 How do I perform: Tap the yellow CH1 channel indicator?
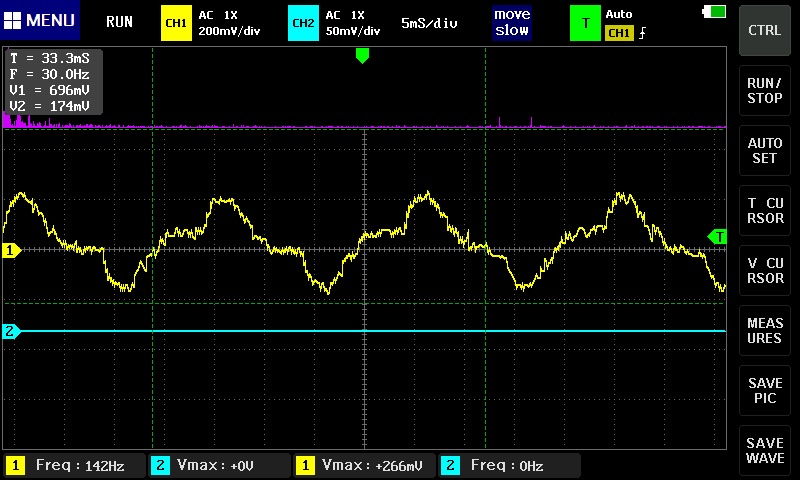point(175,22)
